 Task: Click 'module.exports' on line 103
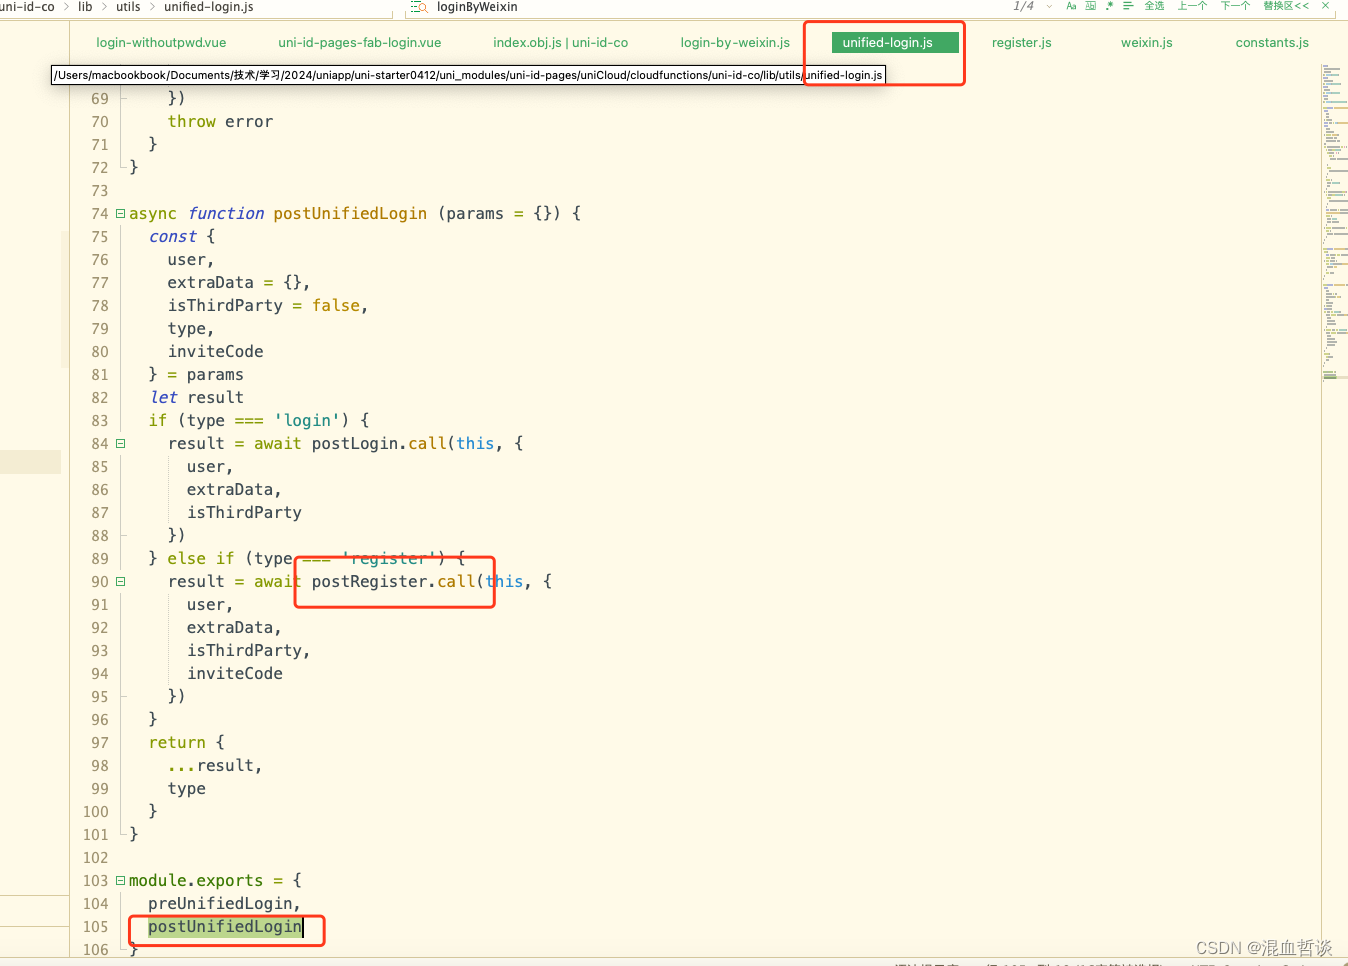[x=196, y=880]
